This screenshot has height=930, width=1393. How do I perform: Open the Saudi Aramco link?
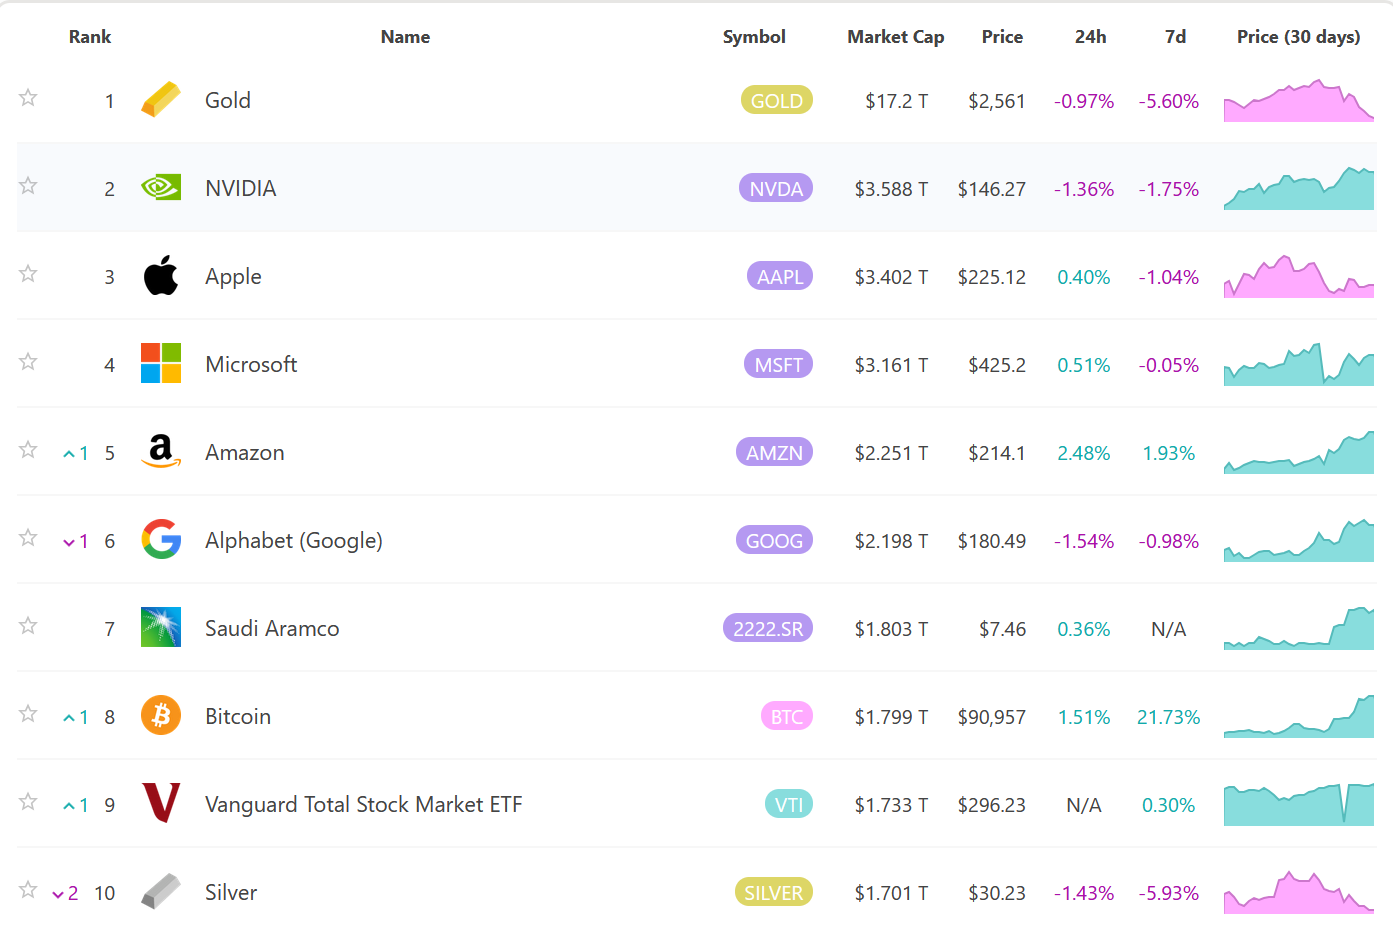coord(272,628)
